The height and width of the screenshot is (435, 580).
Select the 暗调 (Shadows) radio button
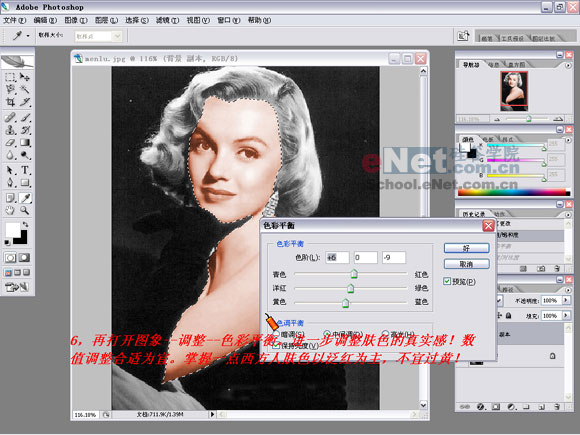(276, 334)
